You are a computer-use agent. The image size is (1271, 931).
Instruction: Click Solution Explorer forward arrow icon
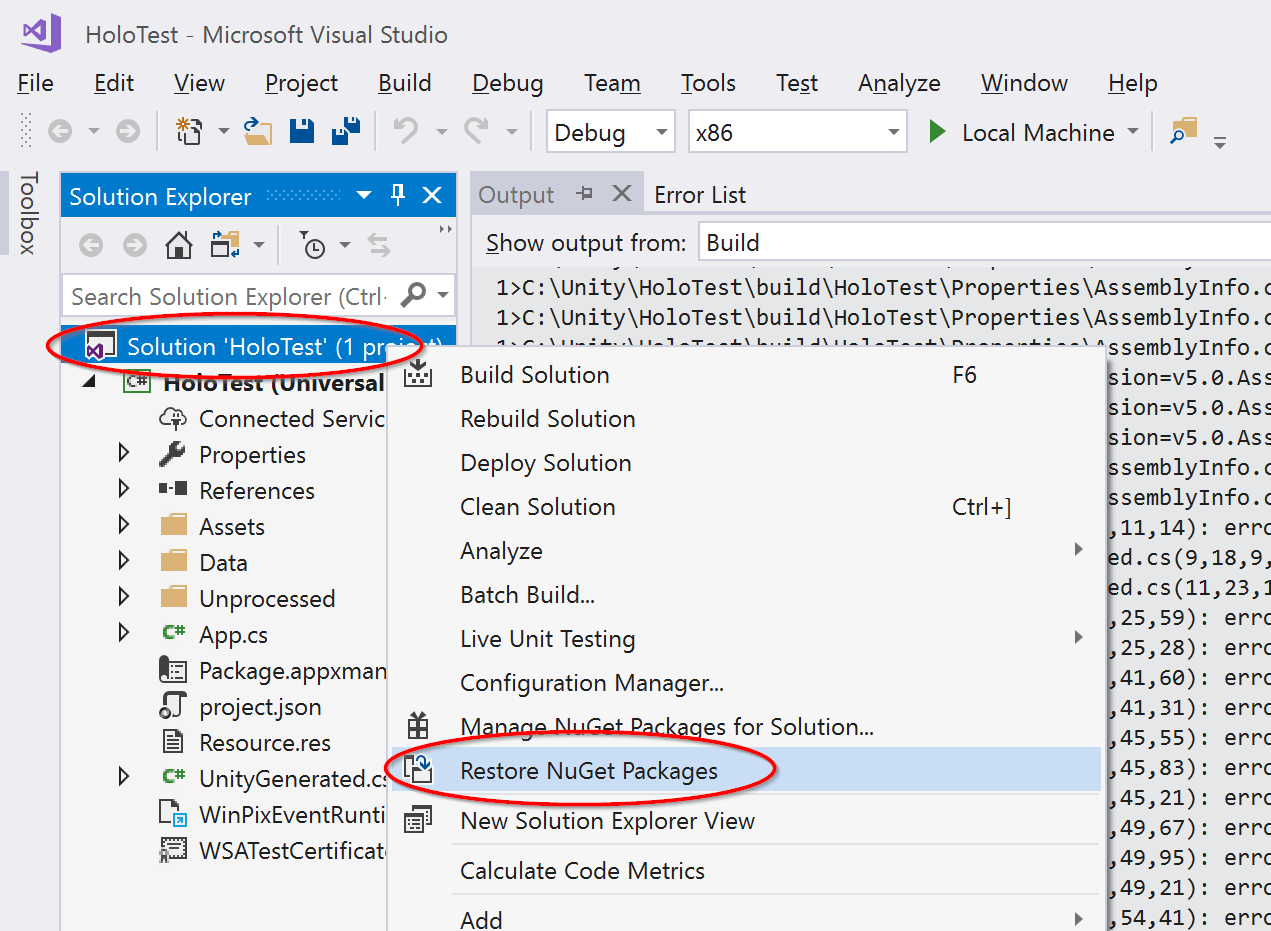coord(135,245)
